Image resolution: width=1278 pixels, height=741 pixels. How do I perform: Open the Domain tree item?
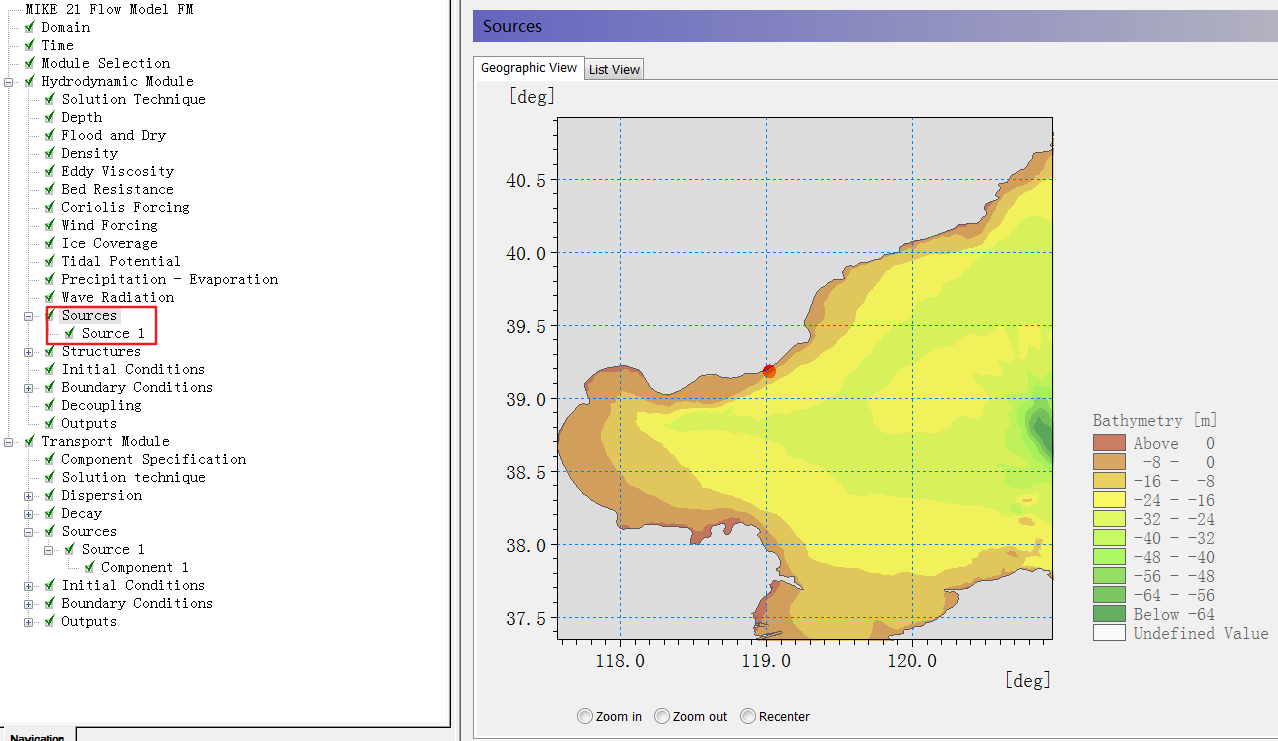(x=65, y=27)
